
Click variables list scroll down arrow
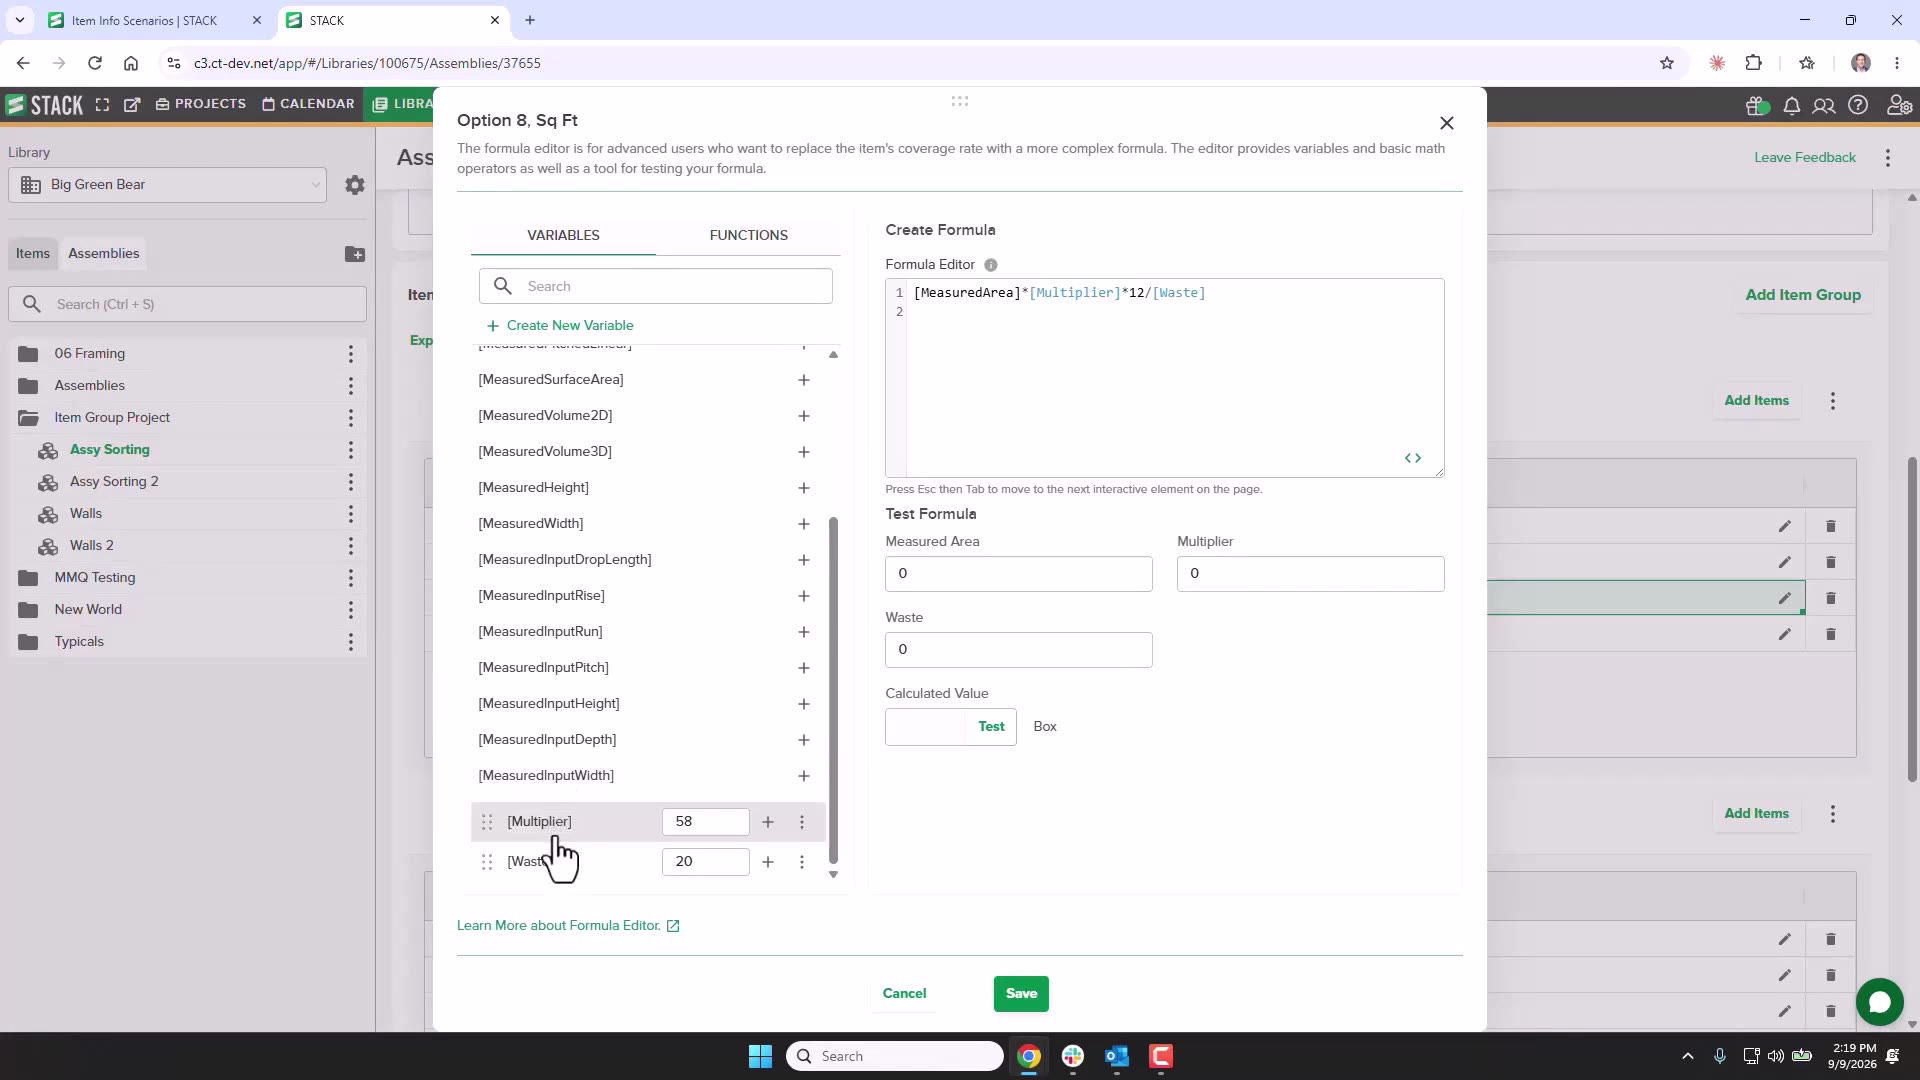[833, 875]
